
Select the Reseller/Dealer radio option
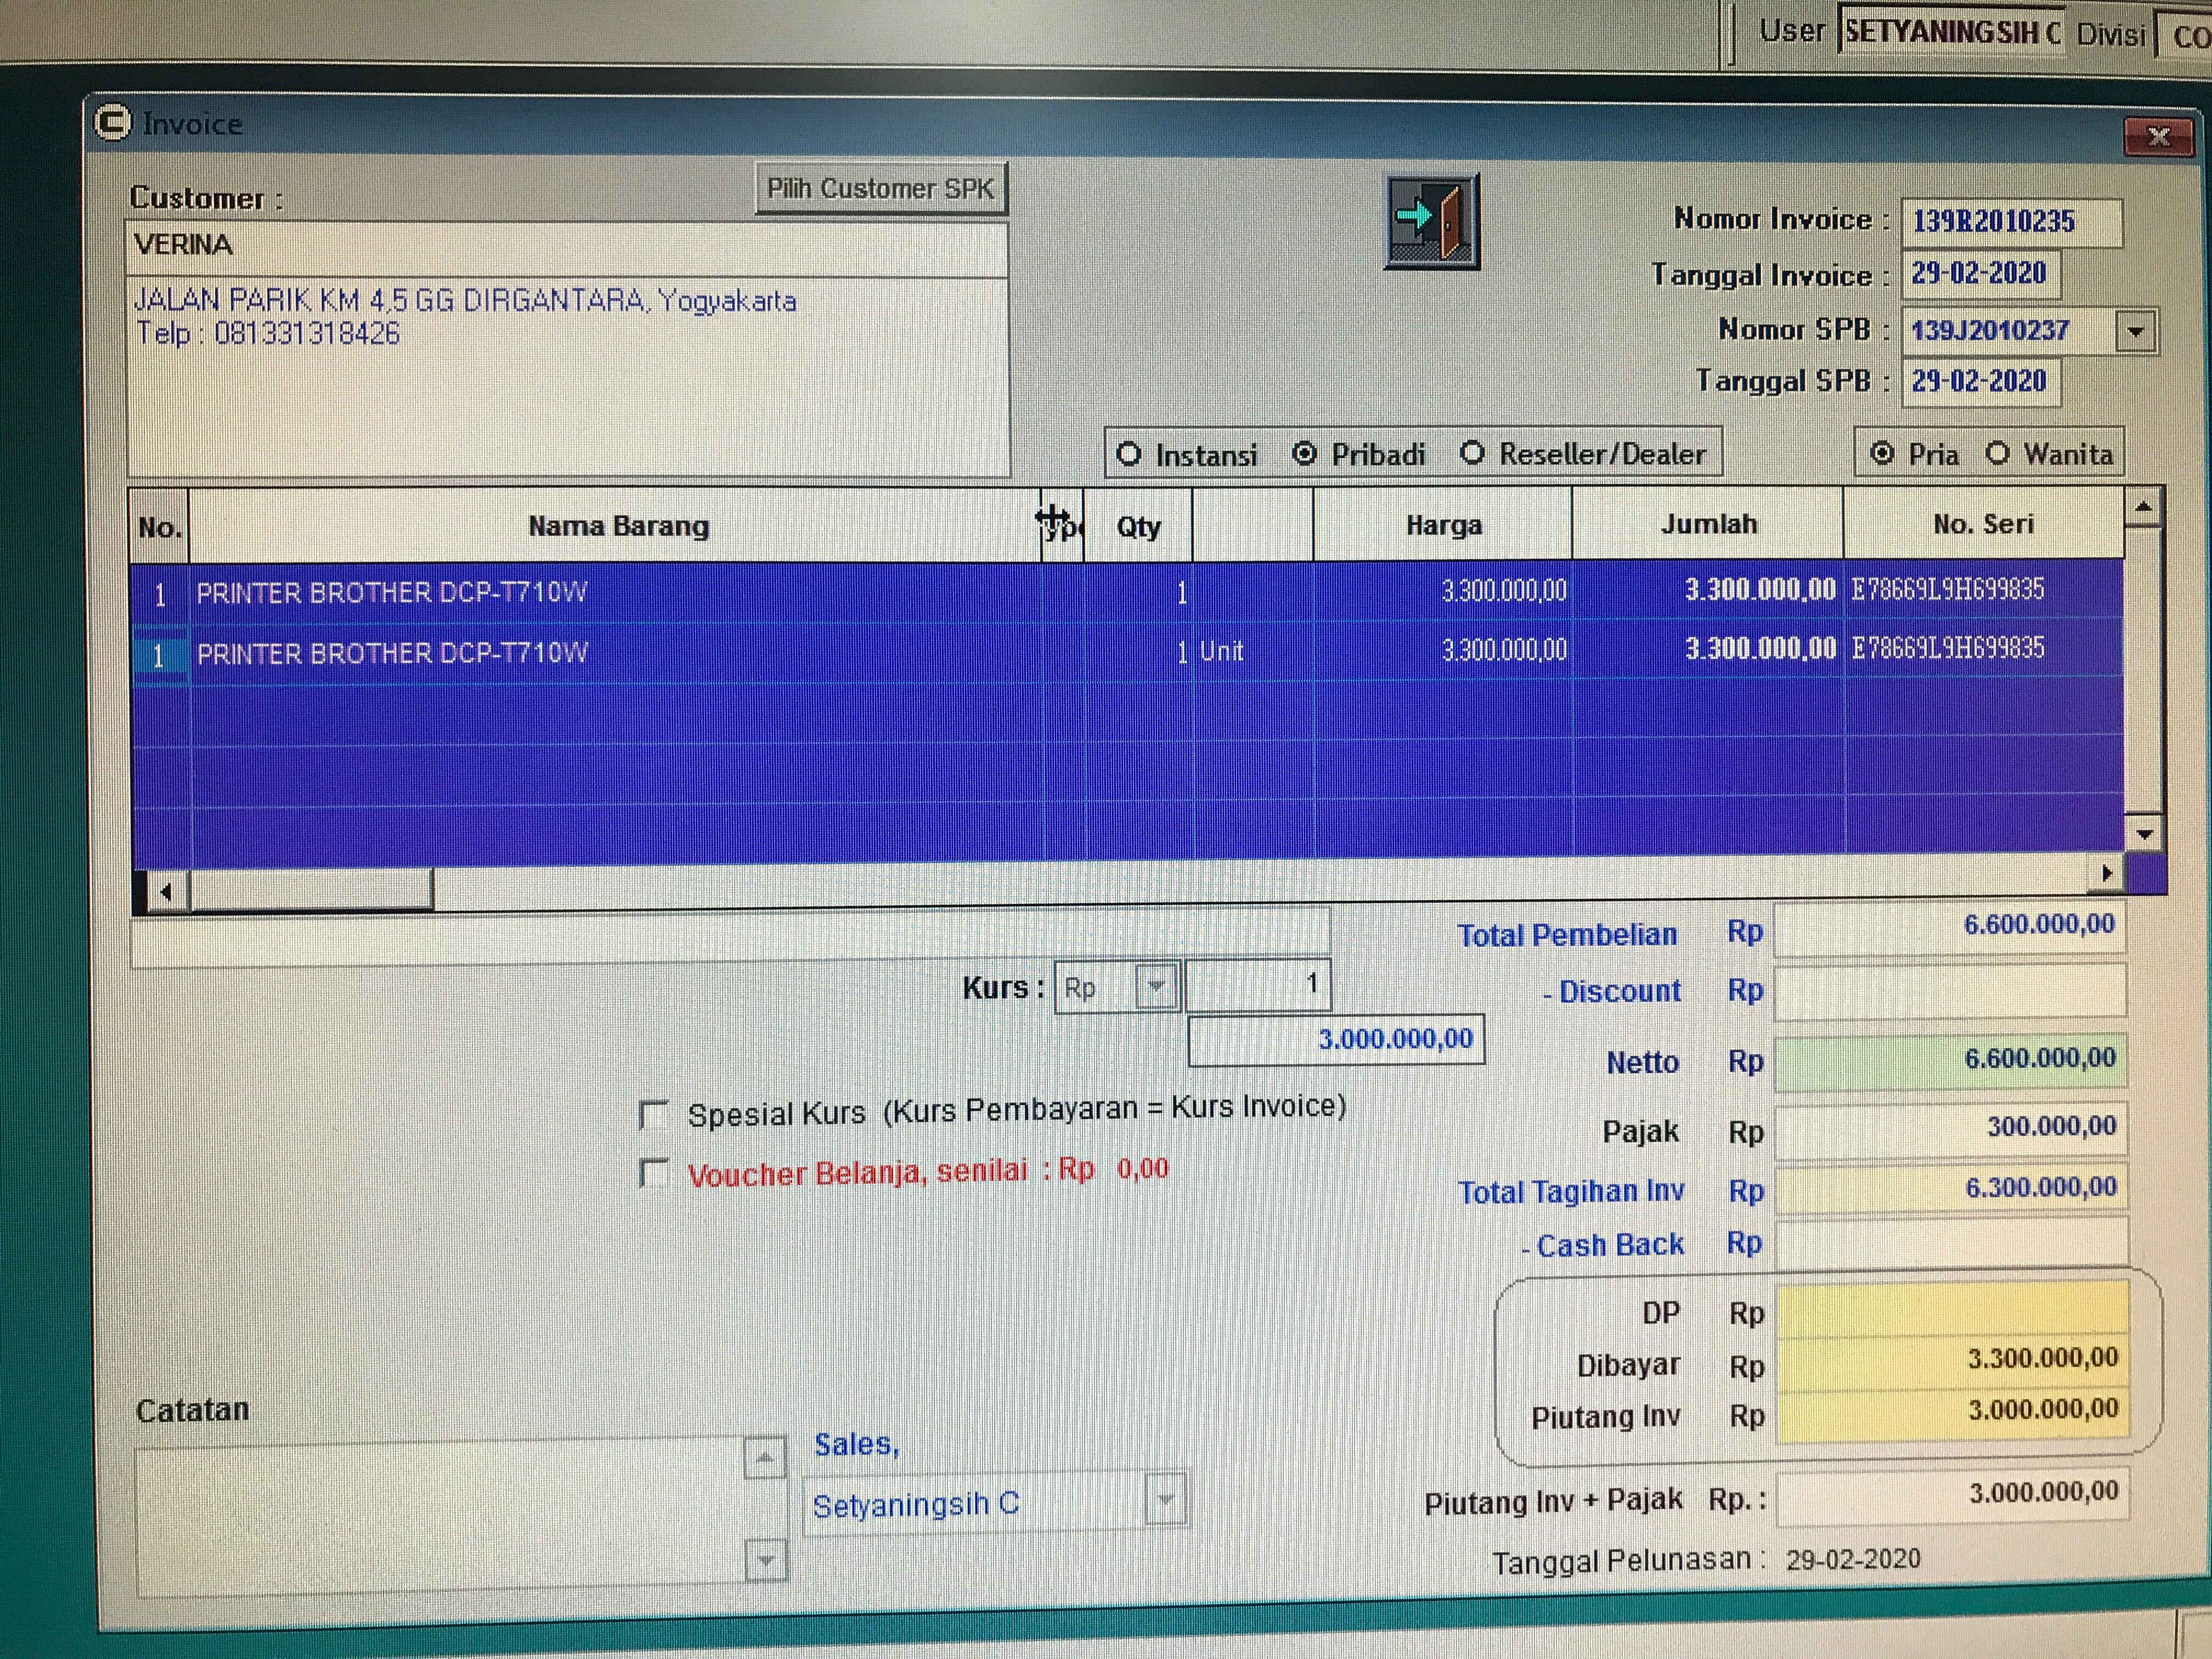(1472, 453)
